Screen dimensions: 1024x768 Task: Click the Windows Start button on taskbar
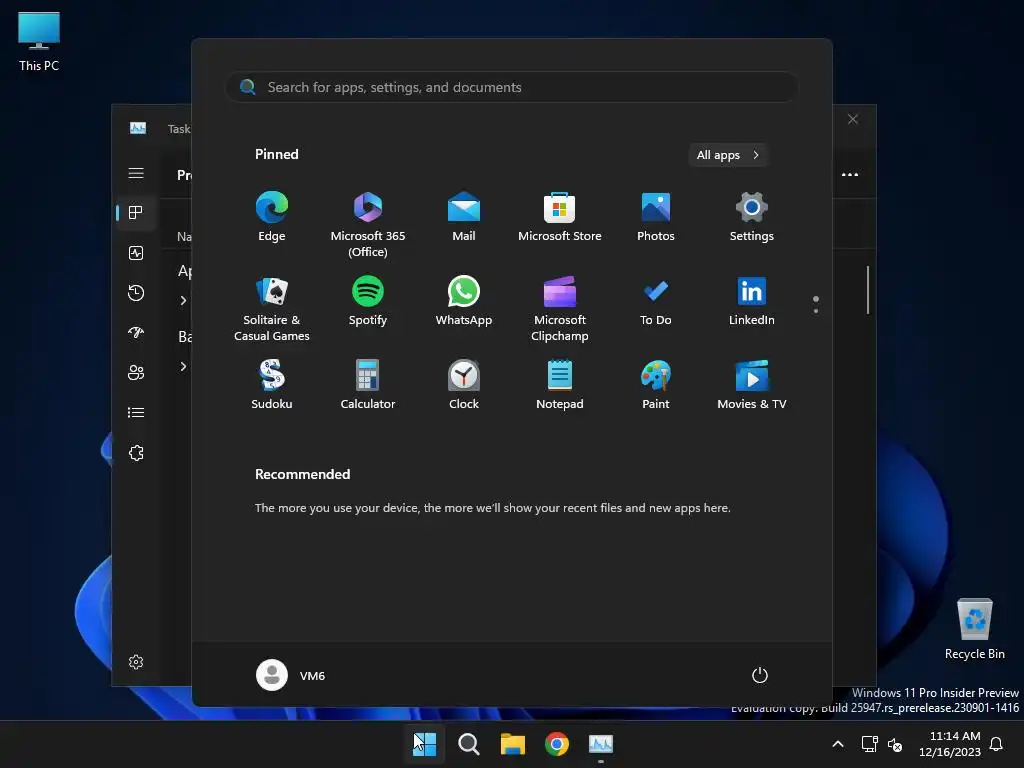[424, 744]
